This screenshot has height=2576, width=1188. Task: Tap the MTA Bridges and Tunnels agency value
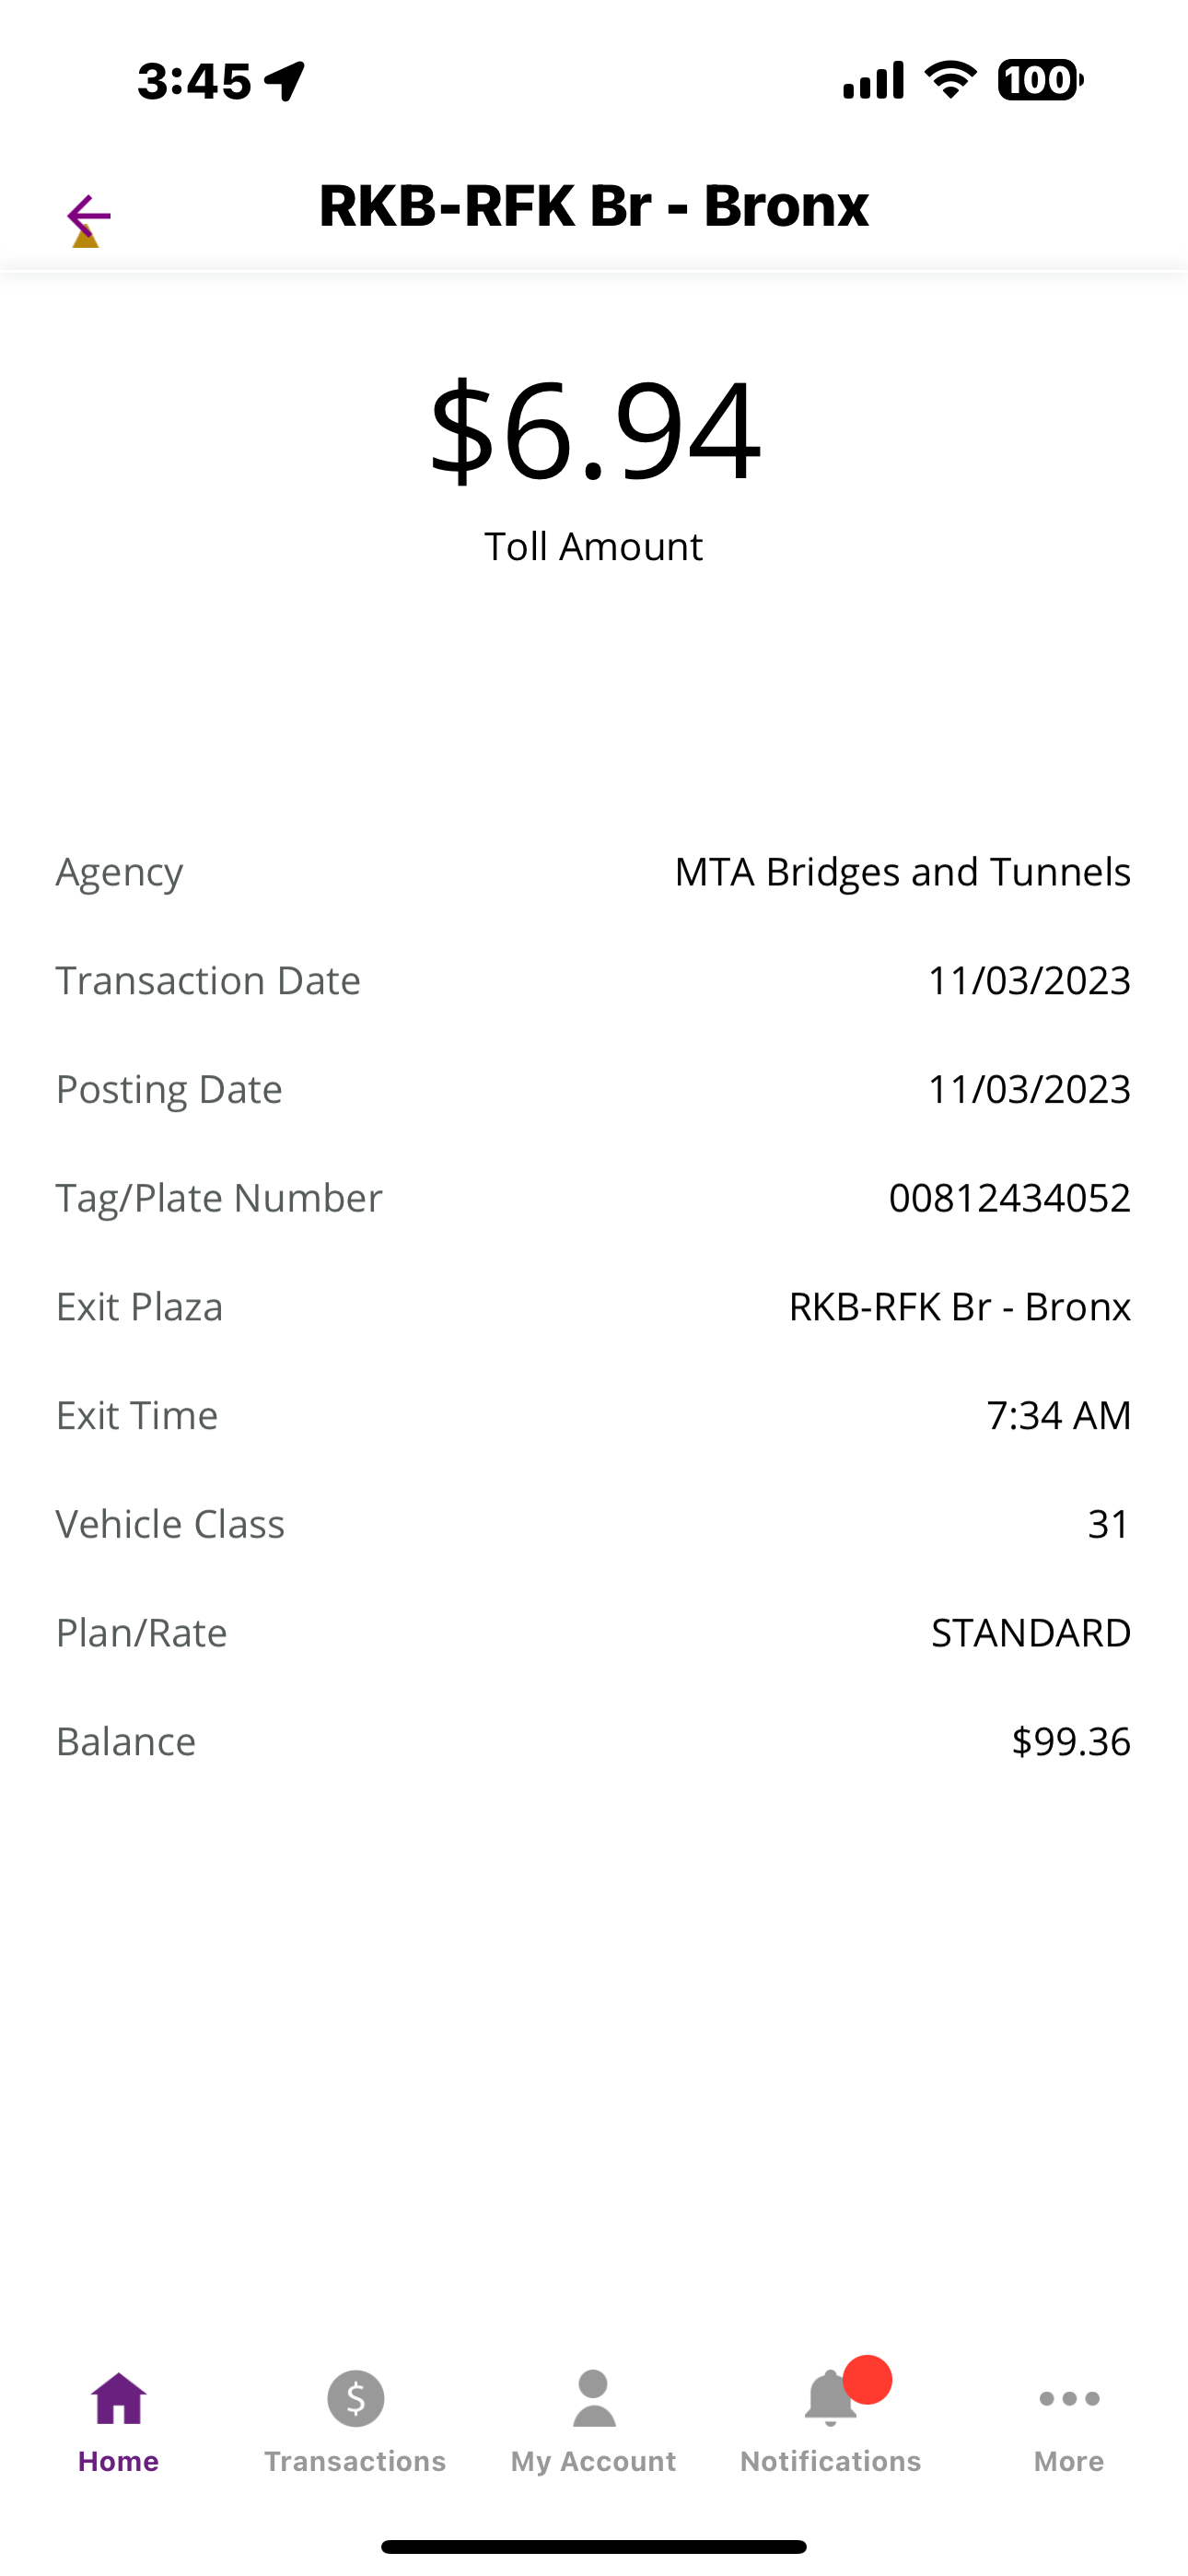[x=902, y=872]
